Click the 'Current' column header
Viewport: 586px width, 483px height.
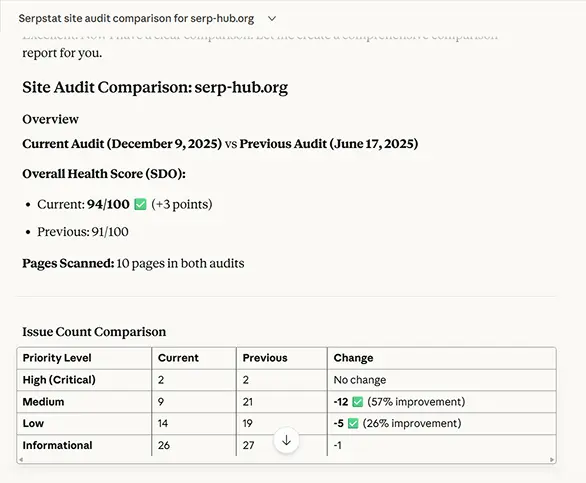178,358
